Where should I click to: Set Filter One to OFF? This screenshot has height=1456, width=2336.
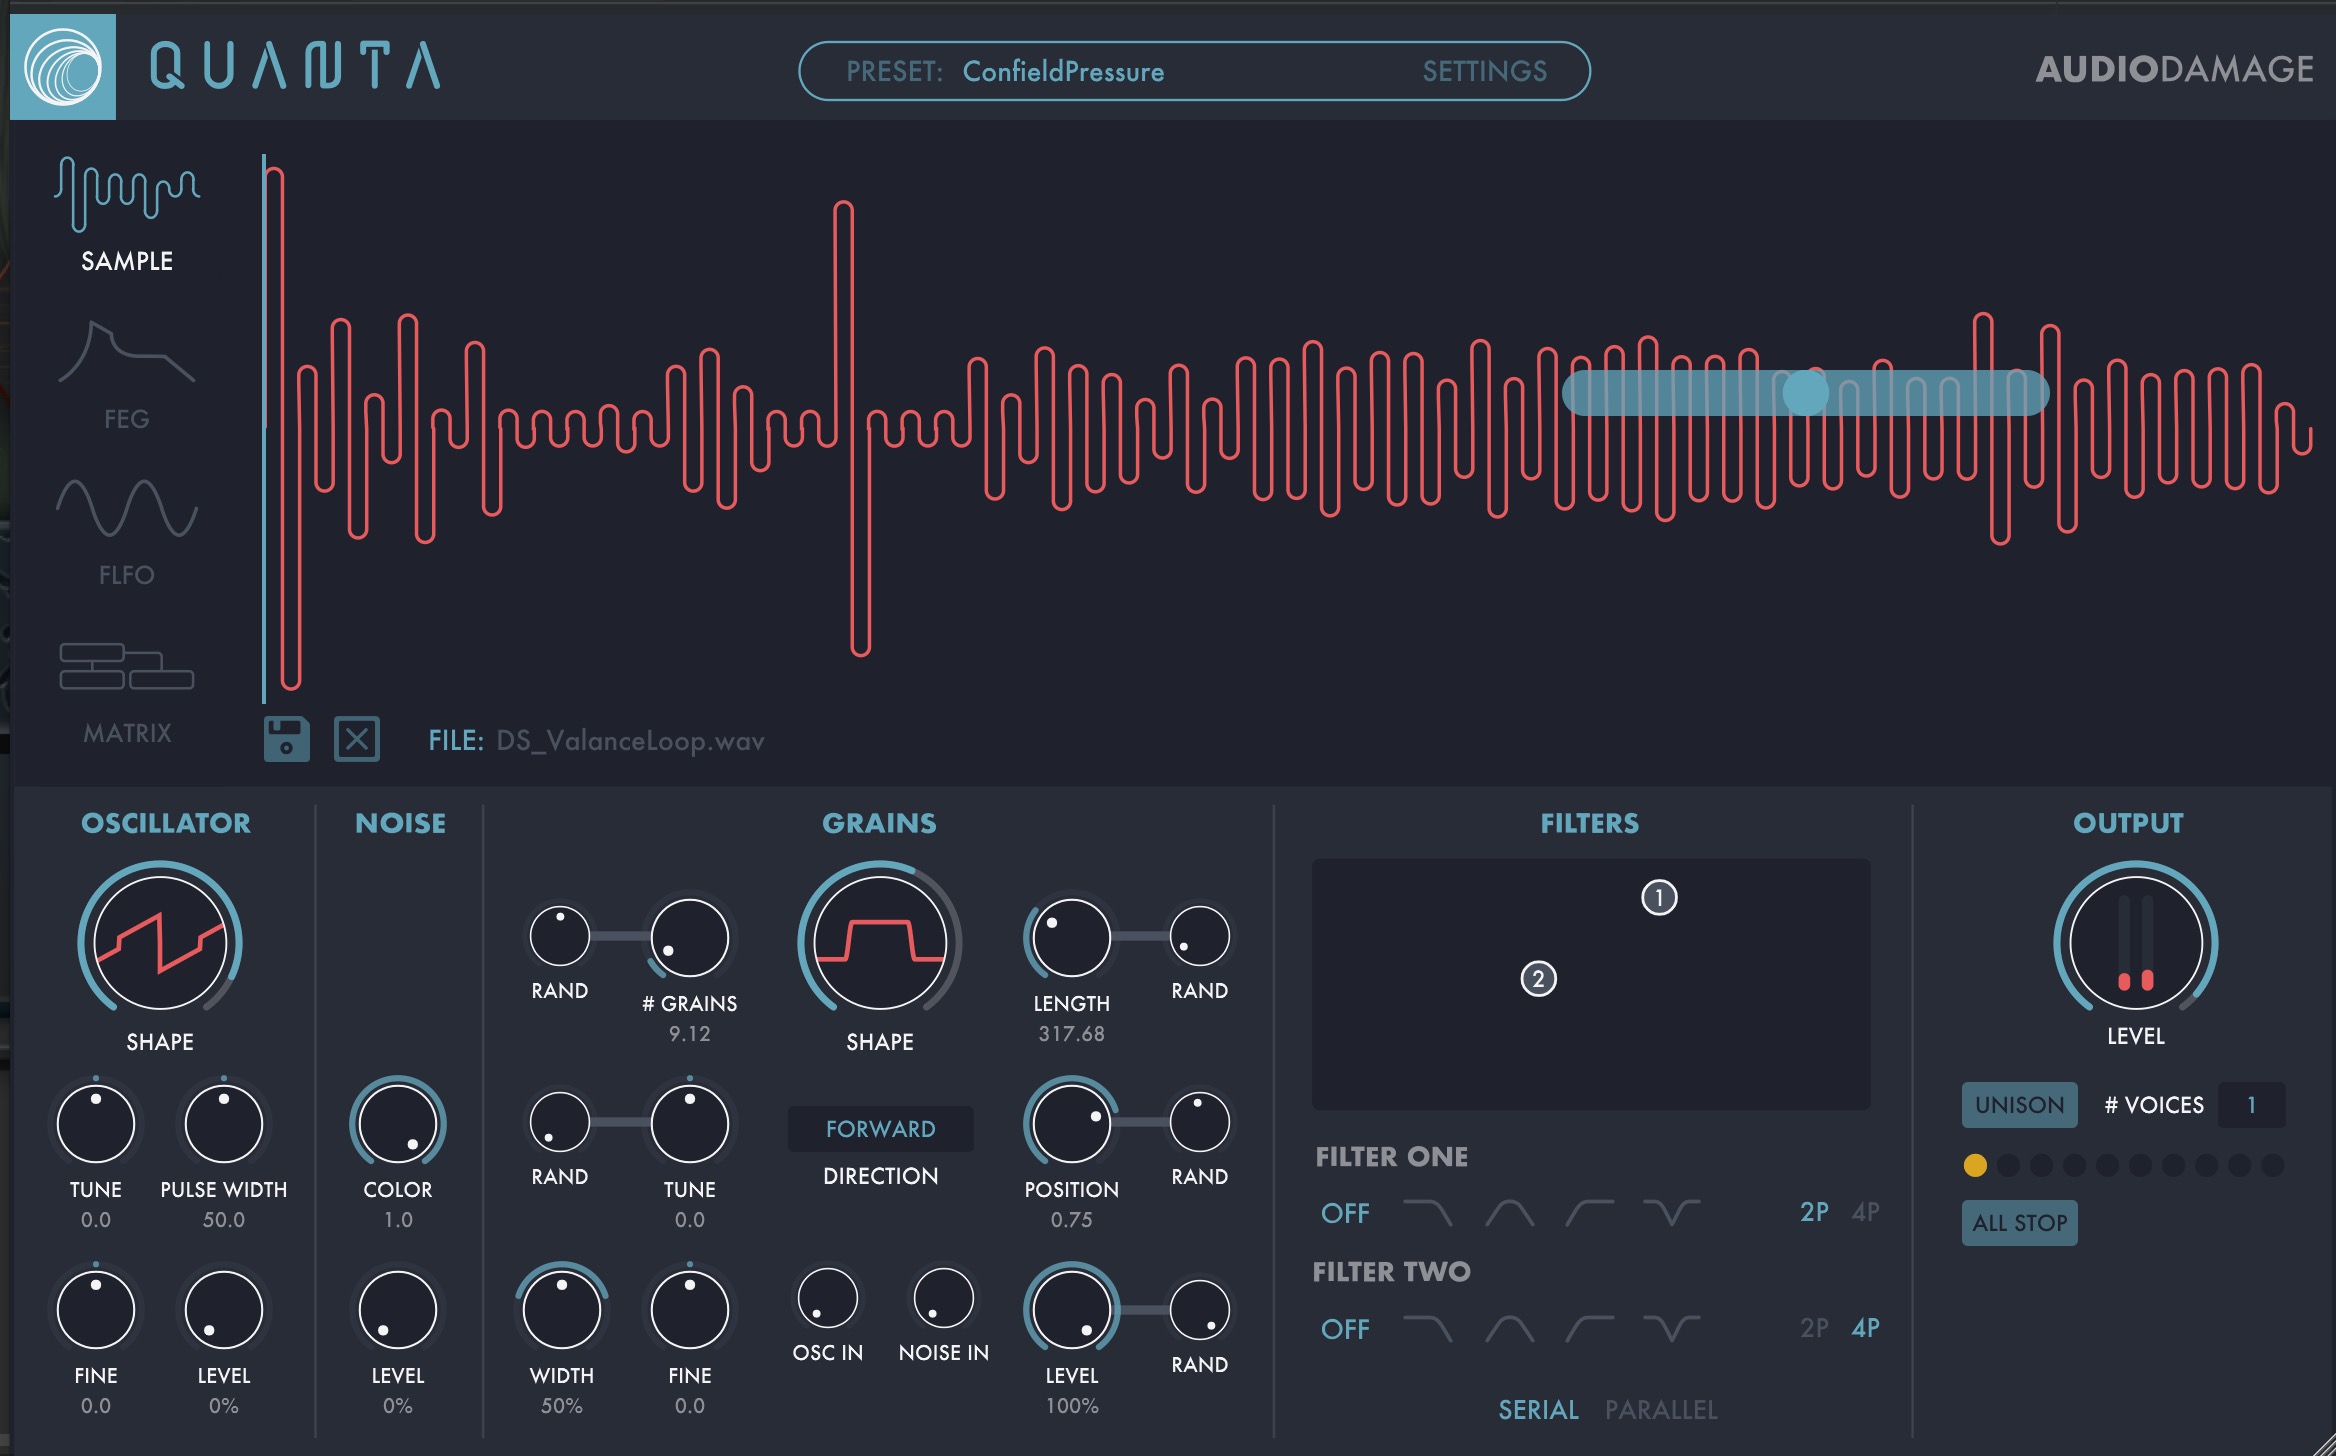[x=1345, y=1213]
